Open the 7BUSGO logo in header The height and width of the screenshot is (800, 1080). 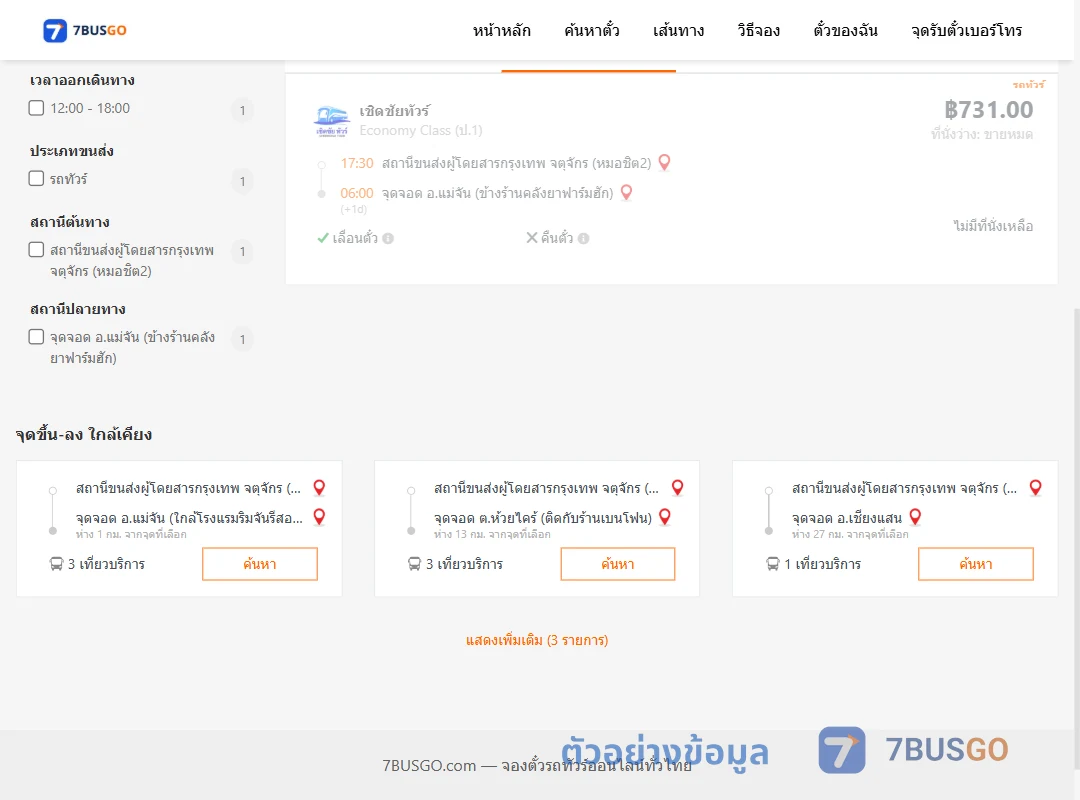point(85,30)
